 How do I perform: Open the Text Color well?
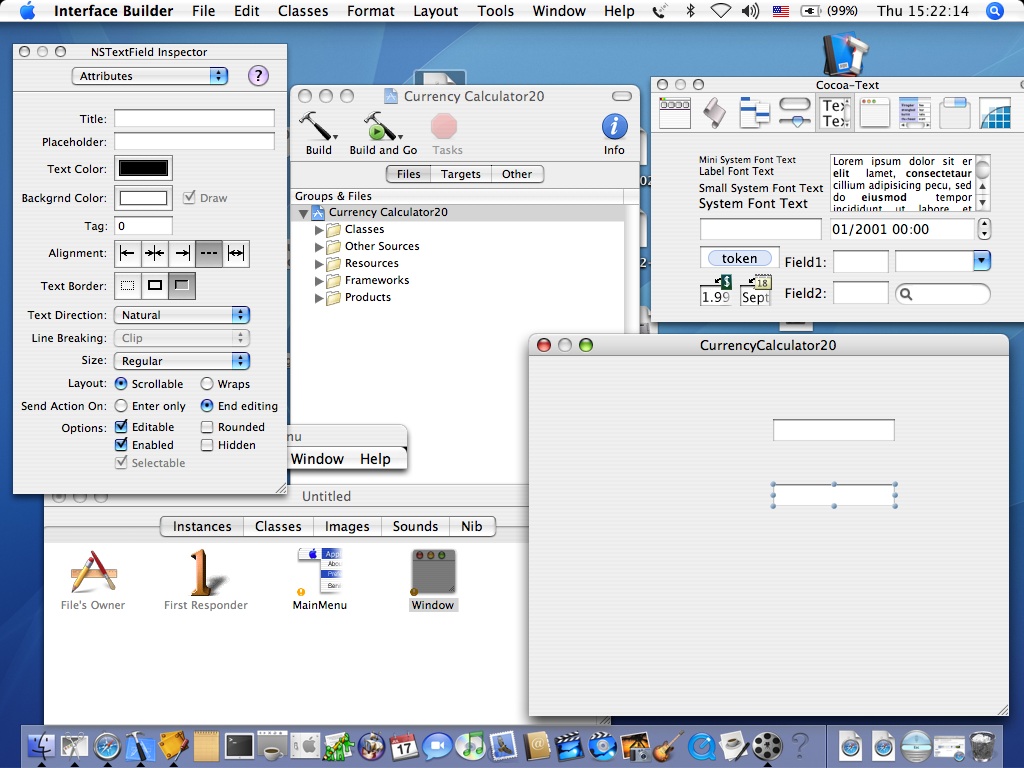[143, 168]
